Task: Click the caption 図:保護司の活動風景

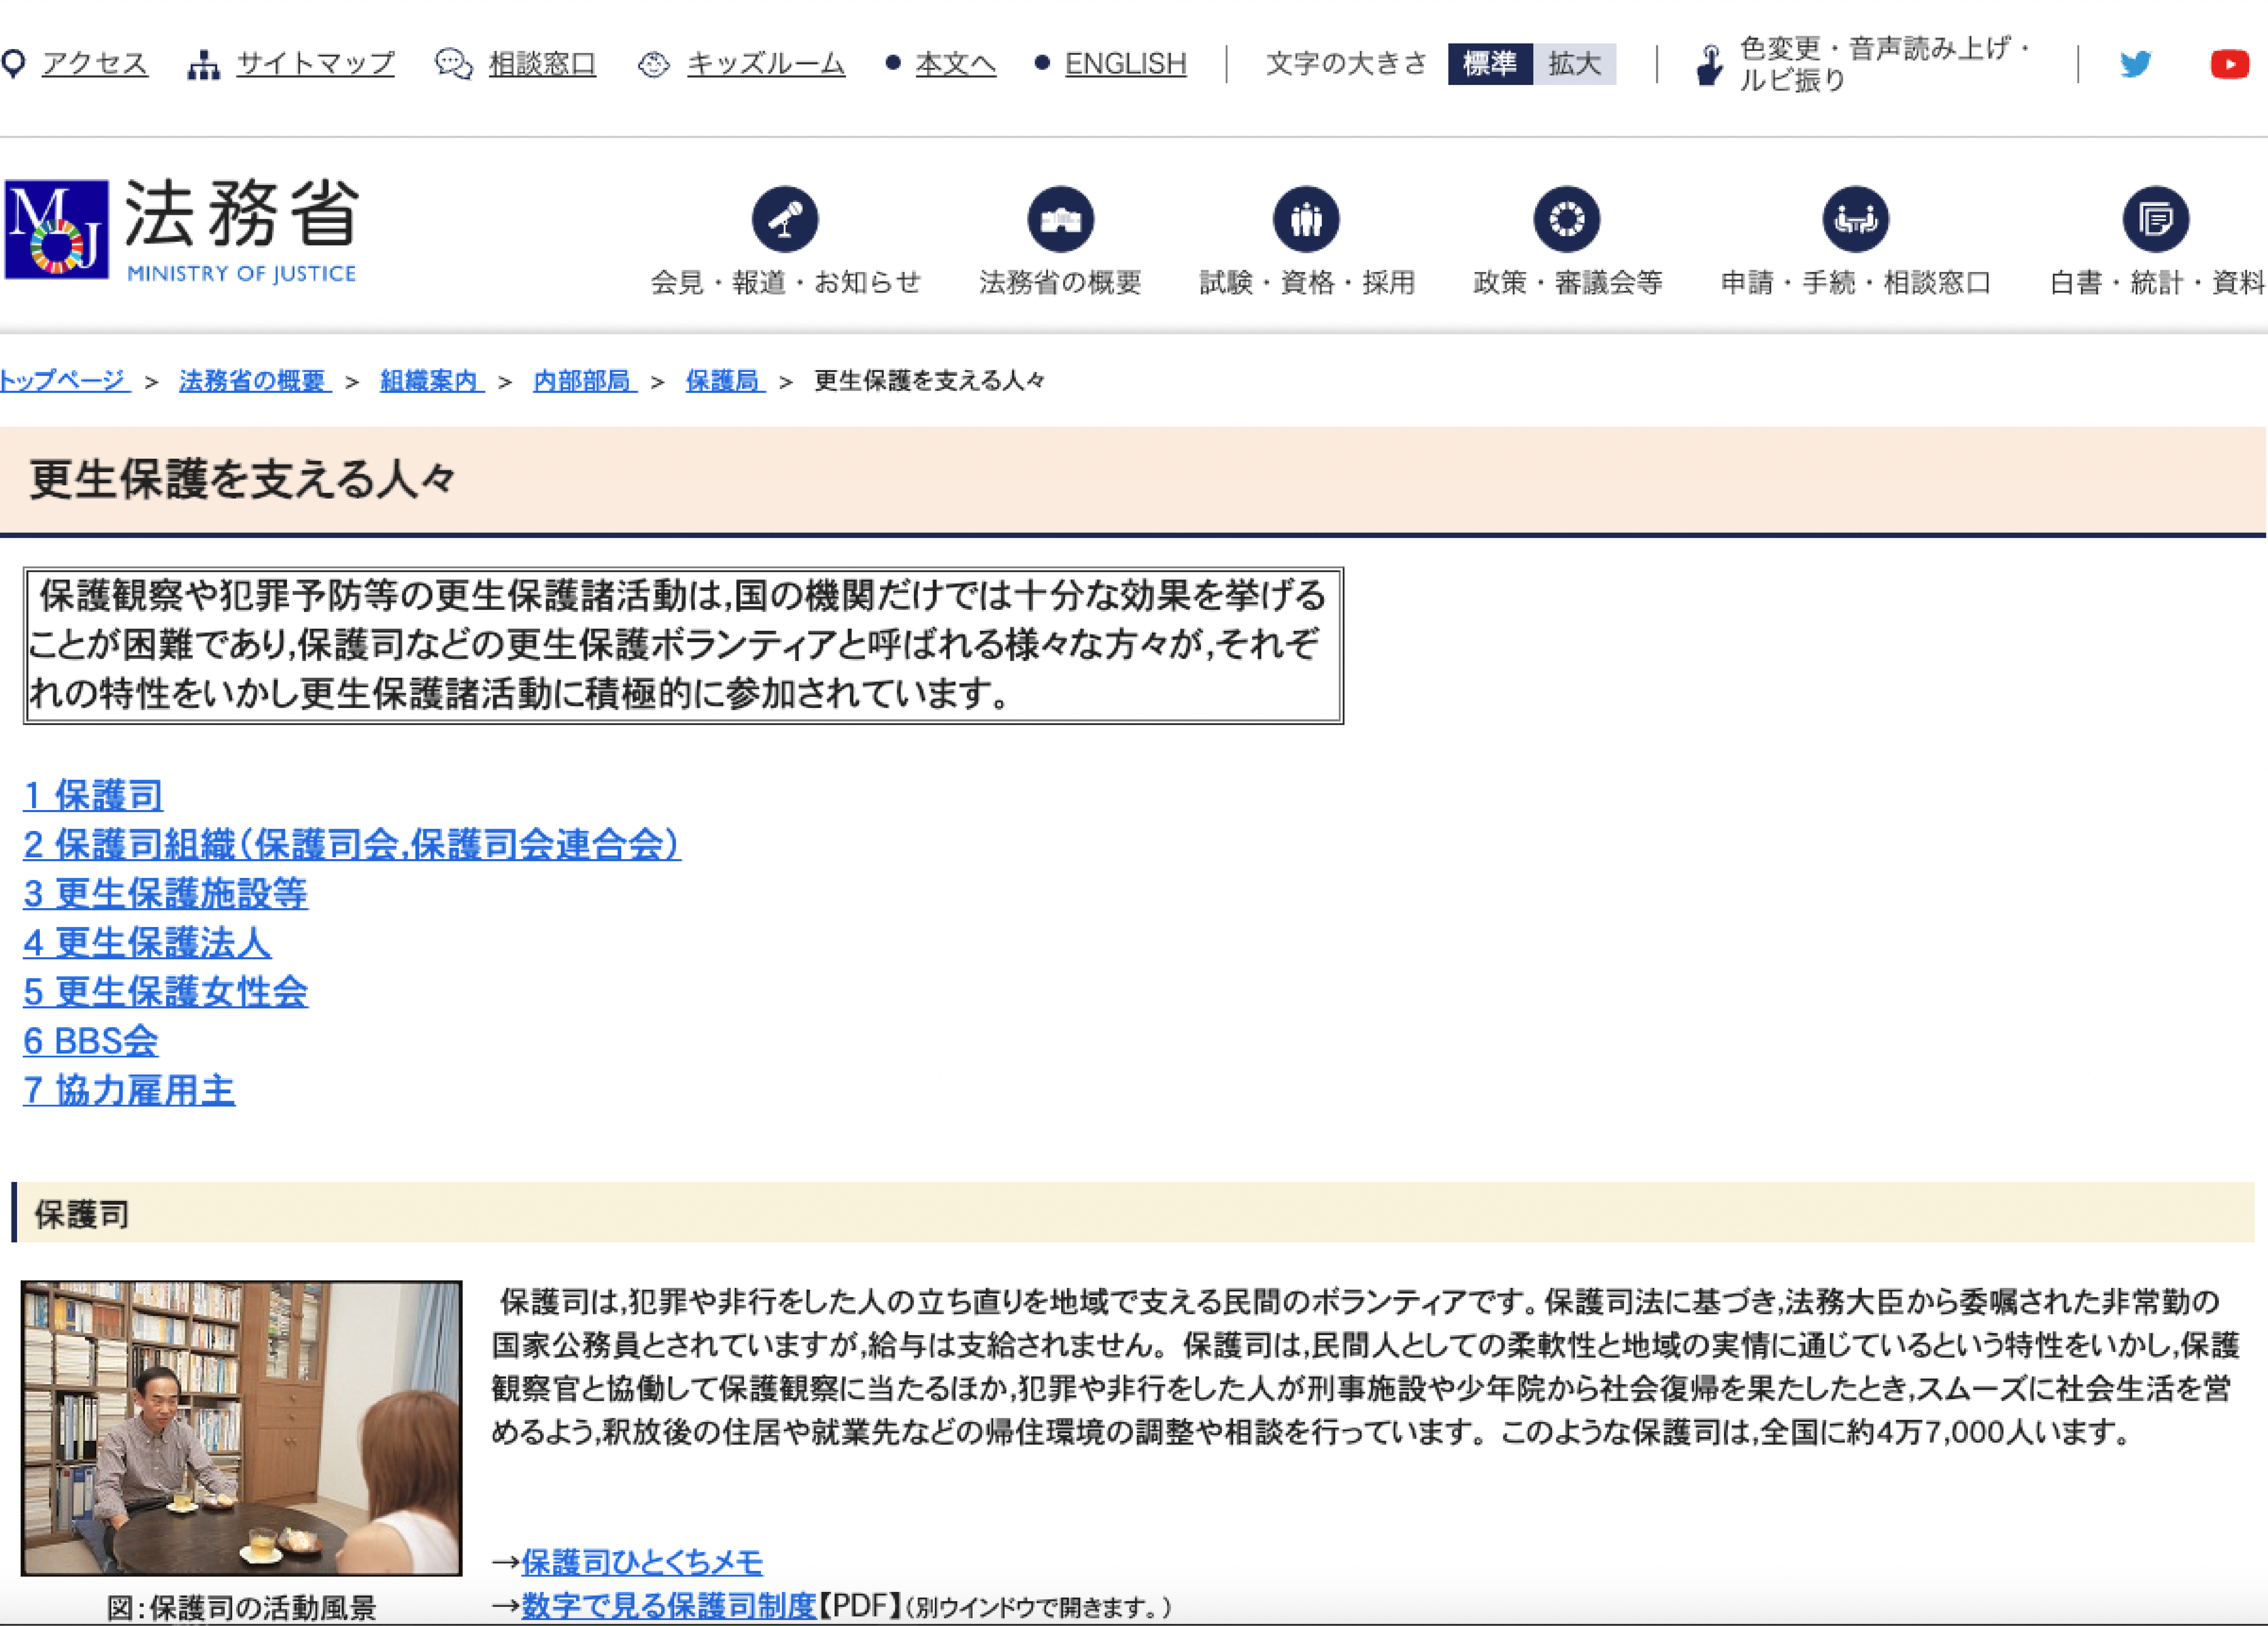Action: [x=241, y=1608]
